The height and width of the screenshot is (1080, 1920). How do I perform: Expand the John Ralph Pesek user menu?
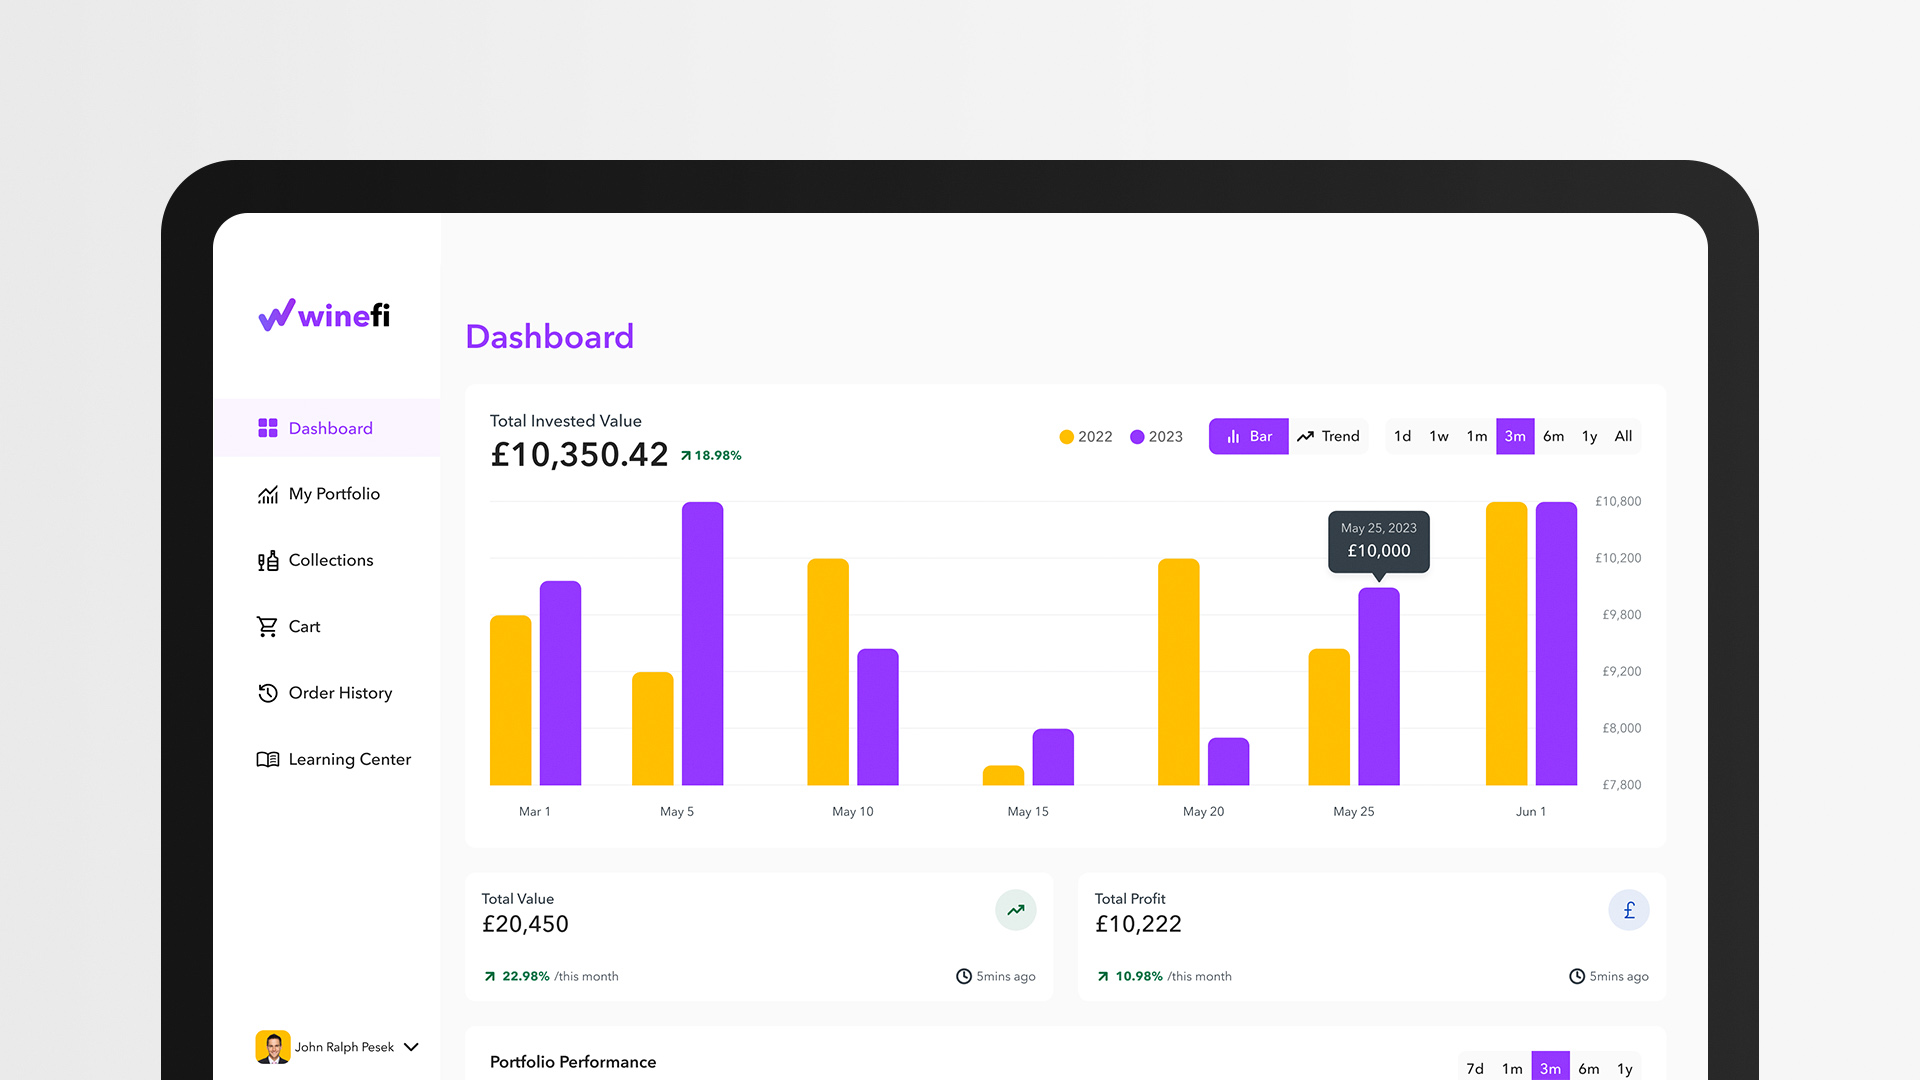tap(411, 1047)
